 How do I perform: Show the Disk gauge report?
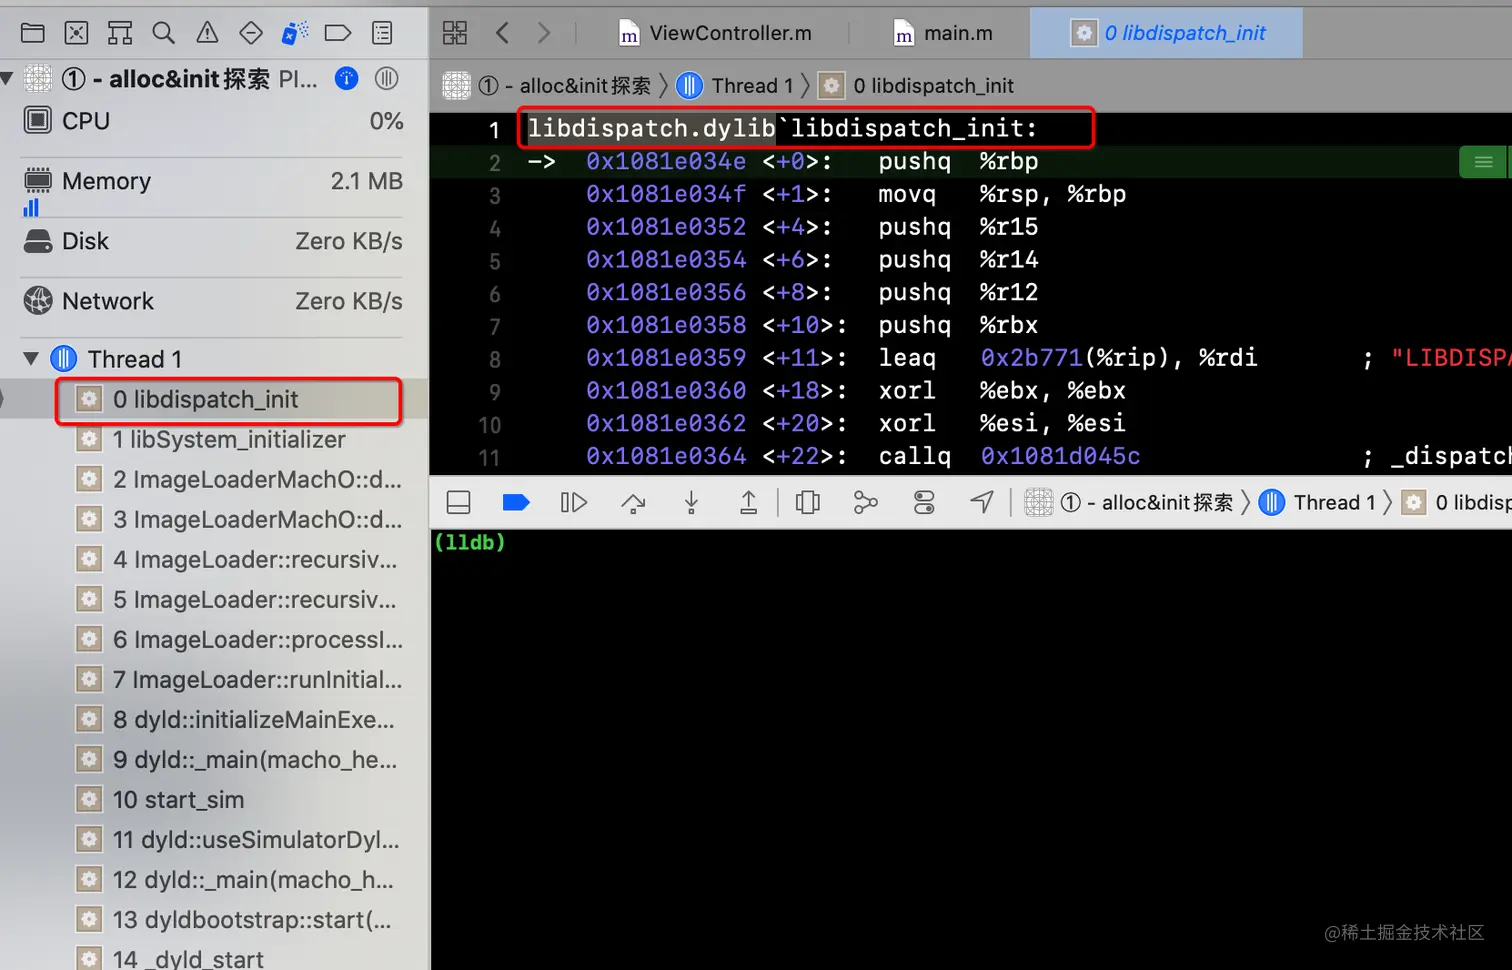click(x=213, y=242)
